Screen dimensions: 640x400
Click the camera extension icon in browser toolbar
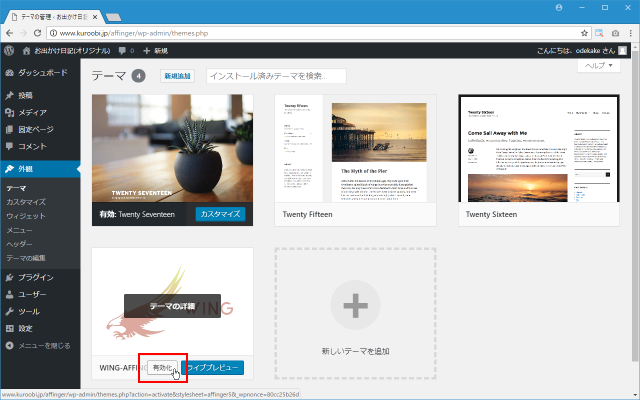pyautogui.click(x=615, y=33)
